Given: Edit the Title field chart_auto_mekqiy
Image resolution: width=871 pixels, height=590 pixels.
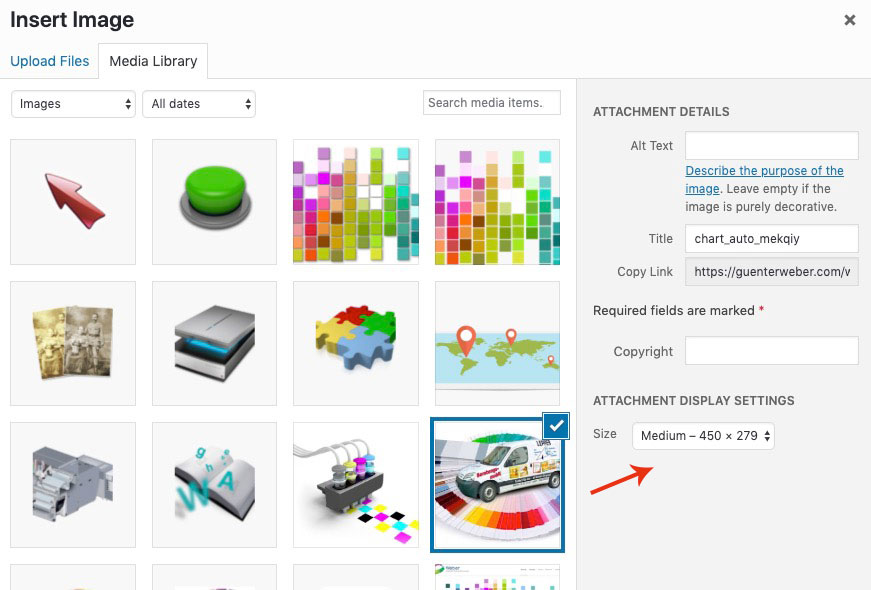Looking at the screenshot, I should click(772, 239).
